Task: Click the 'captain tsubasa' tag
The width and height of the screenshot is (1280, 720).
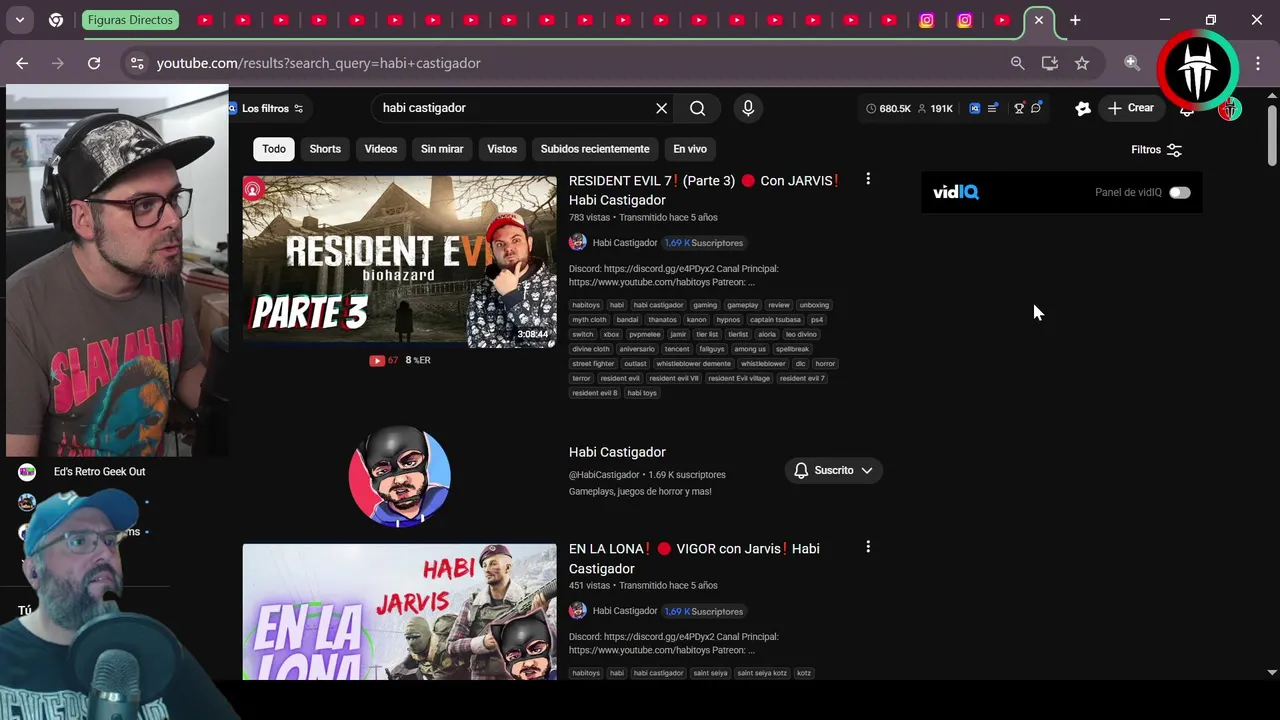Action: click(776, 320)
